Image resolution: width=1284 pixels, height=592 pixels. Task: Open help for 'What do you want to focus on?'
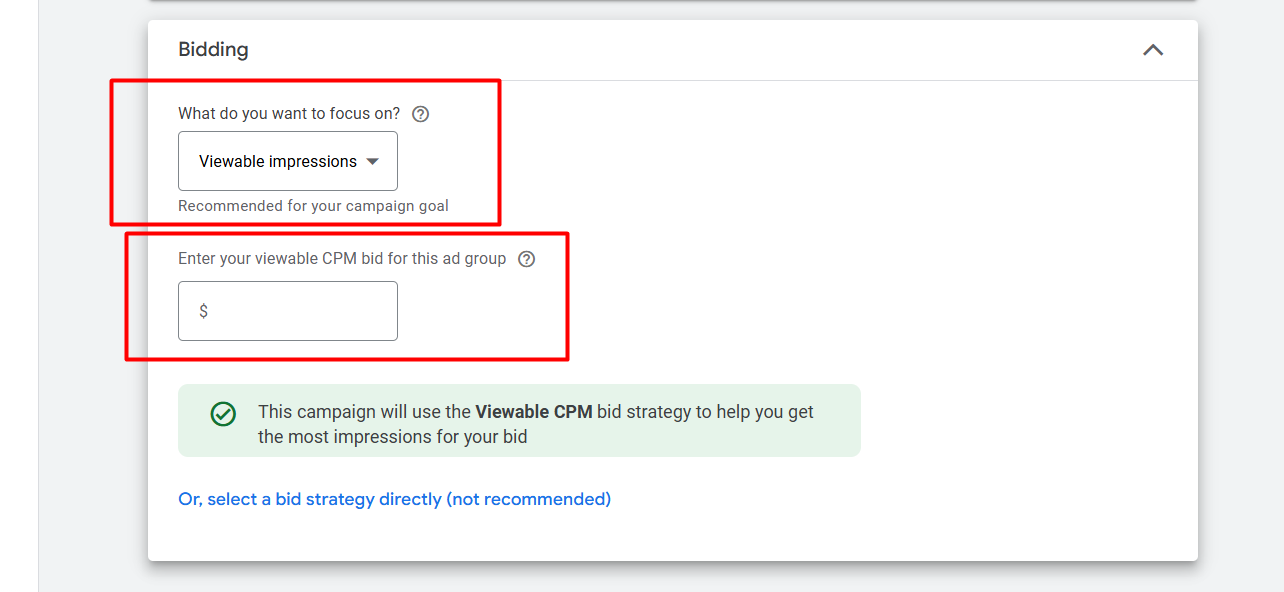[x=421, y=114]
